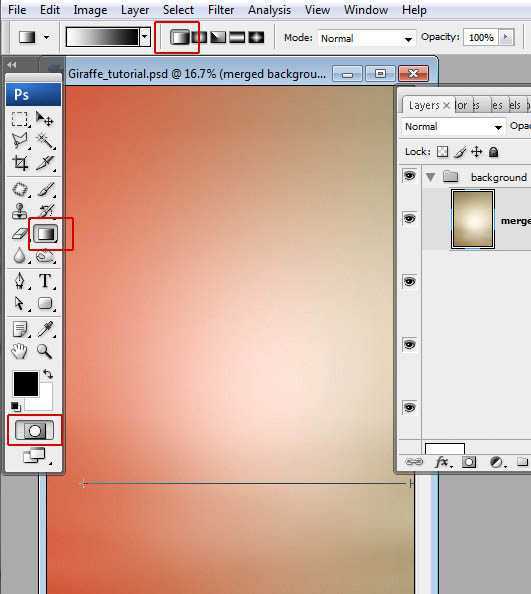Select the Healing Brush tool
The width and height of the screenshot is (531, 594).
(x=20, y=189)
